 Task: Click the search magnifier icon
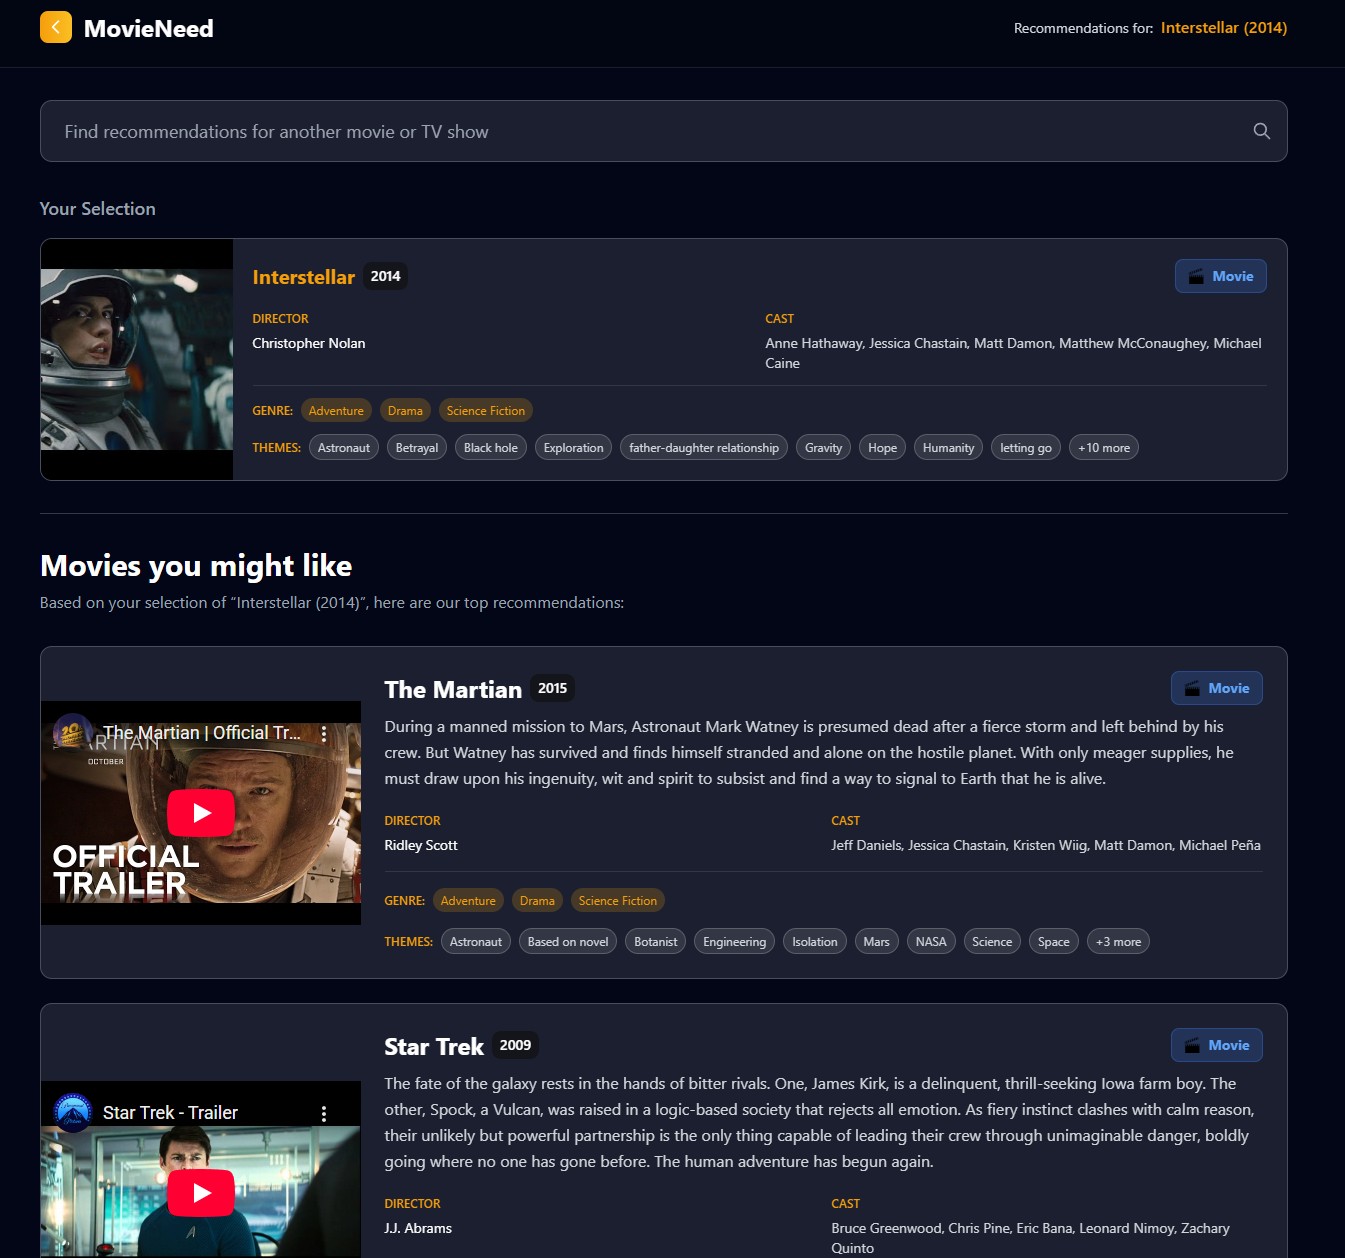tap(1261, 131)
